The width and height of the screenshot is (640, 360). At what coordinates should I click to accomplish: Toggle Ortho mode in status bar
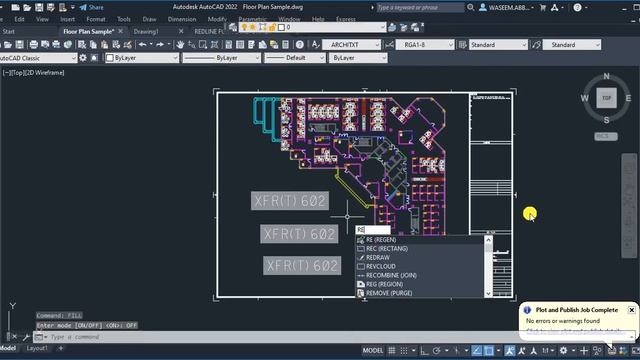point(424,351)
